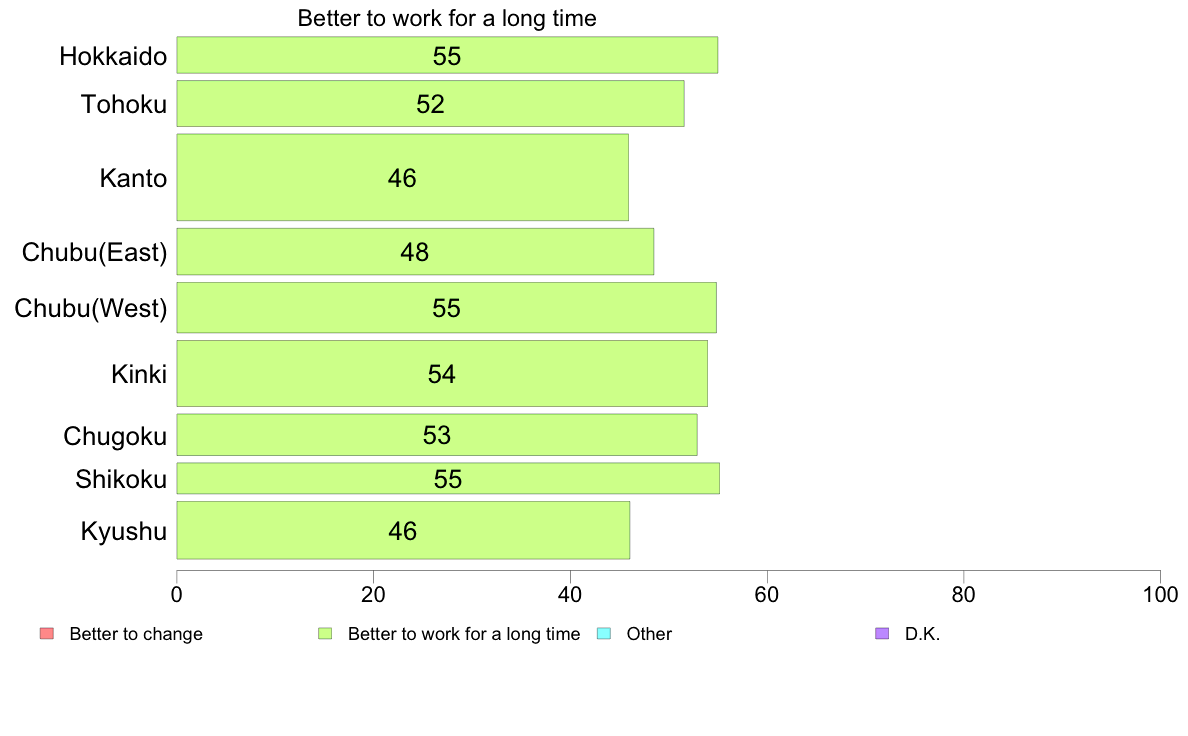Click the Better to change legend label

point(136,634)
